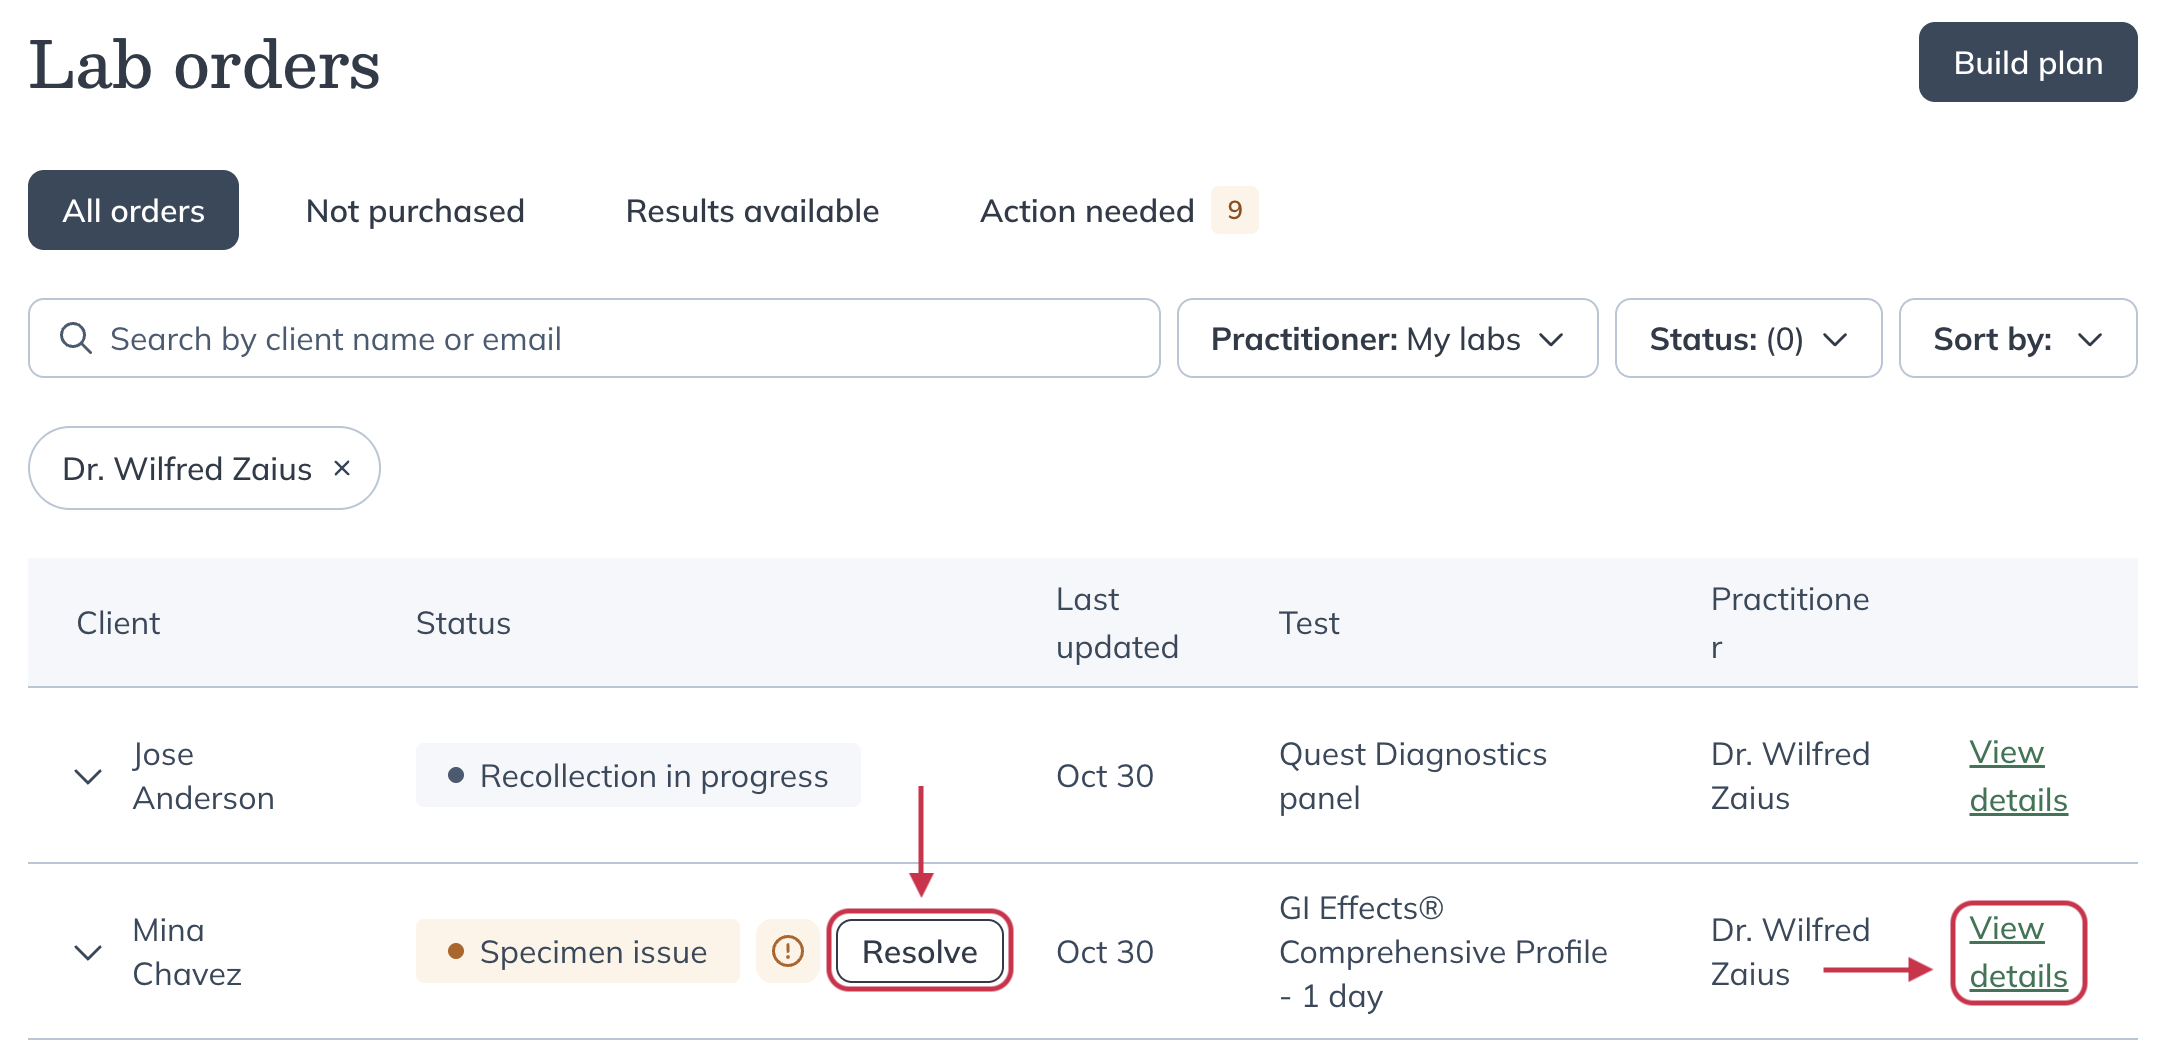Screen dimensions: 2164x1052
Task: Open the Status filter dropdown
Action: [x=1746, y=338]
